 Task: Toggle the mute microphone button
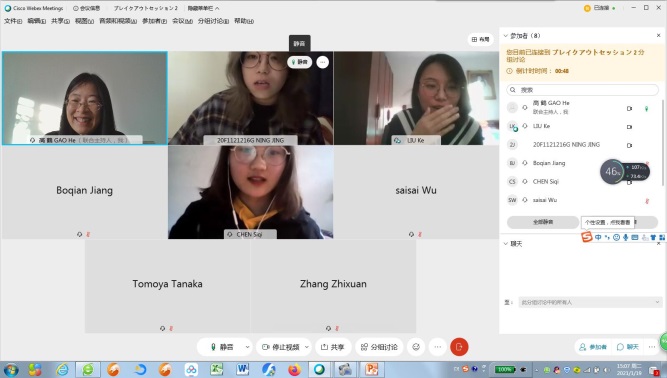221,347
